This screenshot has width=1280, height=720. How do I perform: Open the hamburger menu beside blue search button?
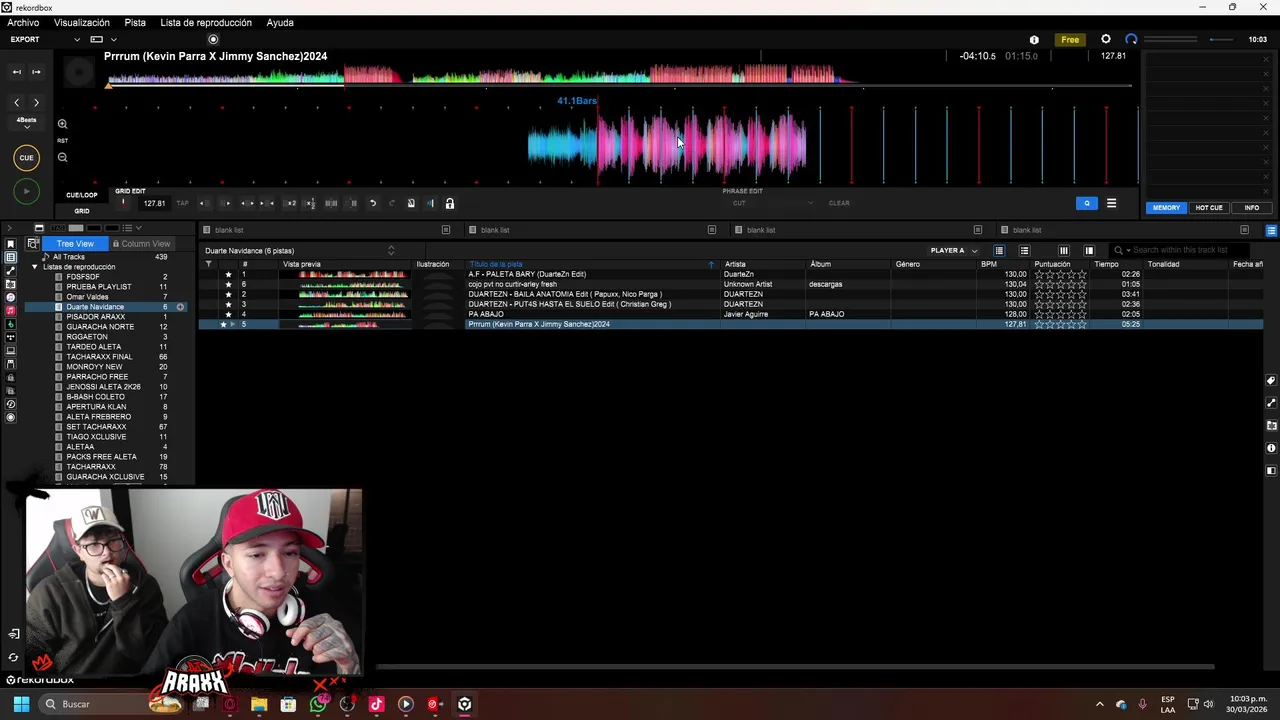(x=1111, y=203)
